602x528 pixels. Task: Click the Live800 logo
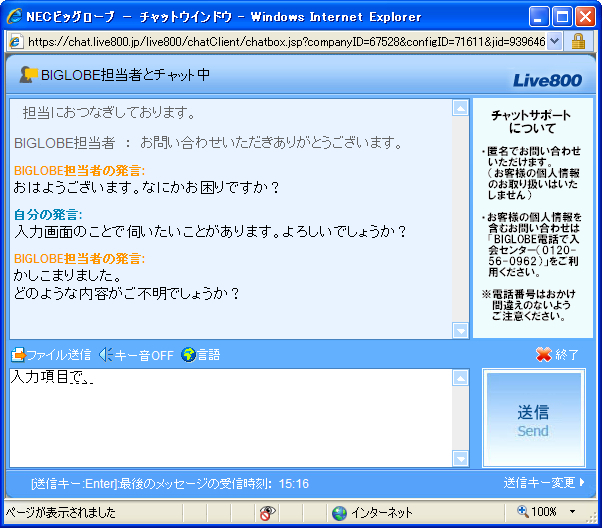point(547,80)
